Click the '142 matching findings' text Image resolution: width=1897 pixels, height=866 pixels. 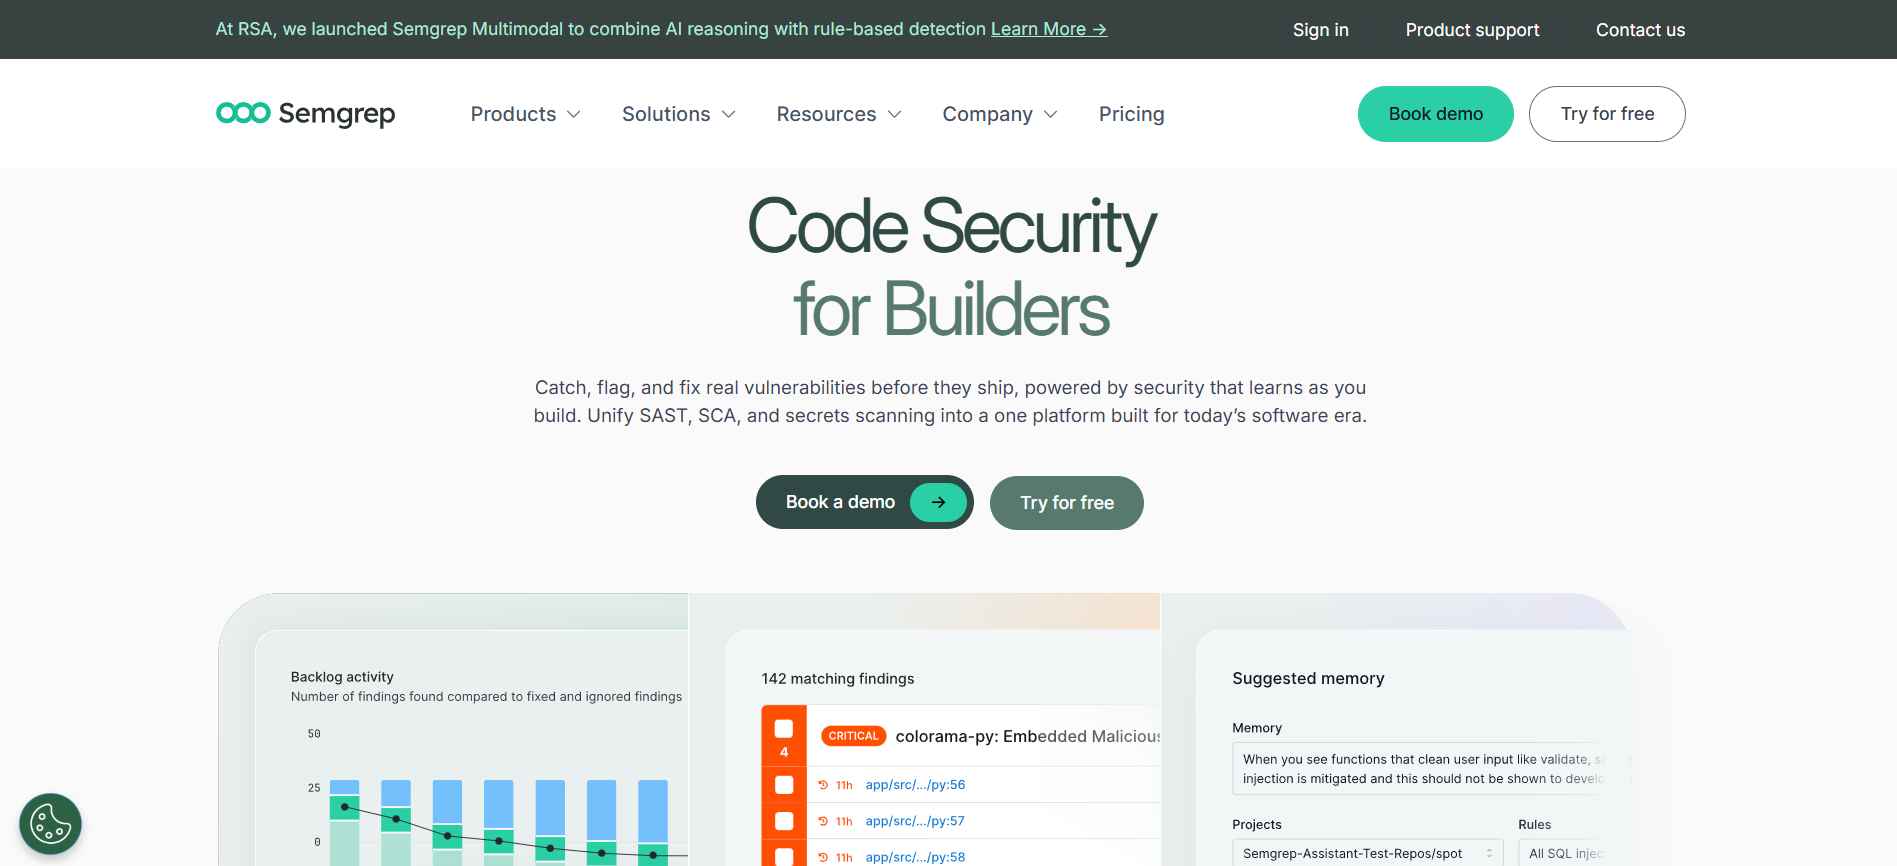837,678
